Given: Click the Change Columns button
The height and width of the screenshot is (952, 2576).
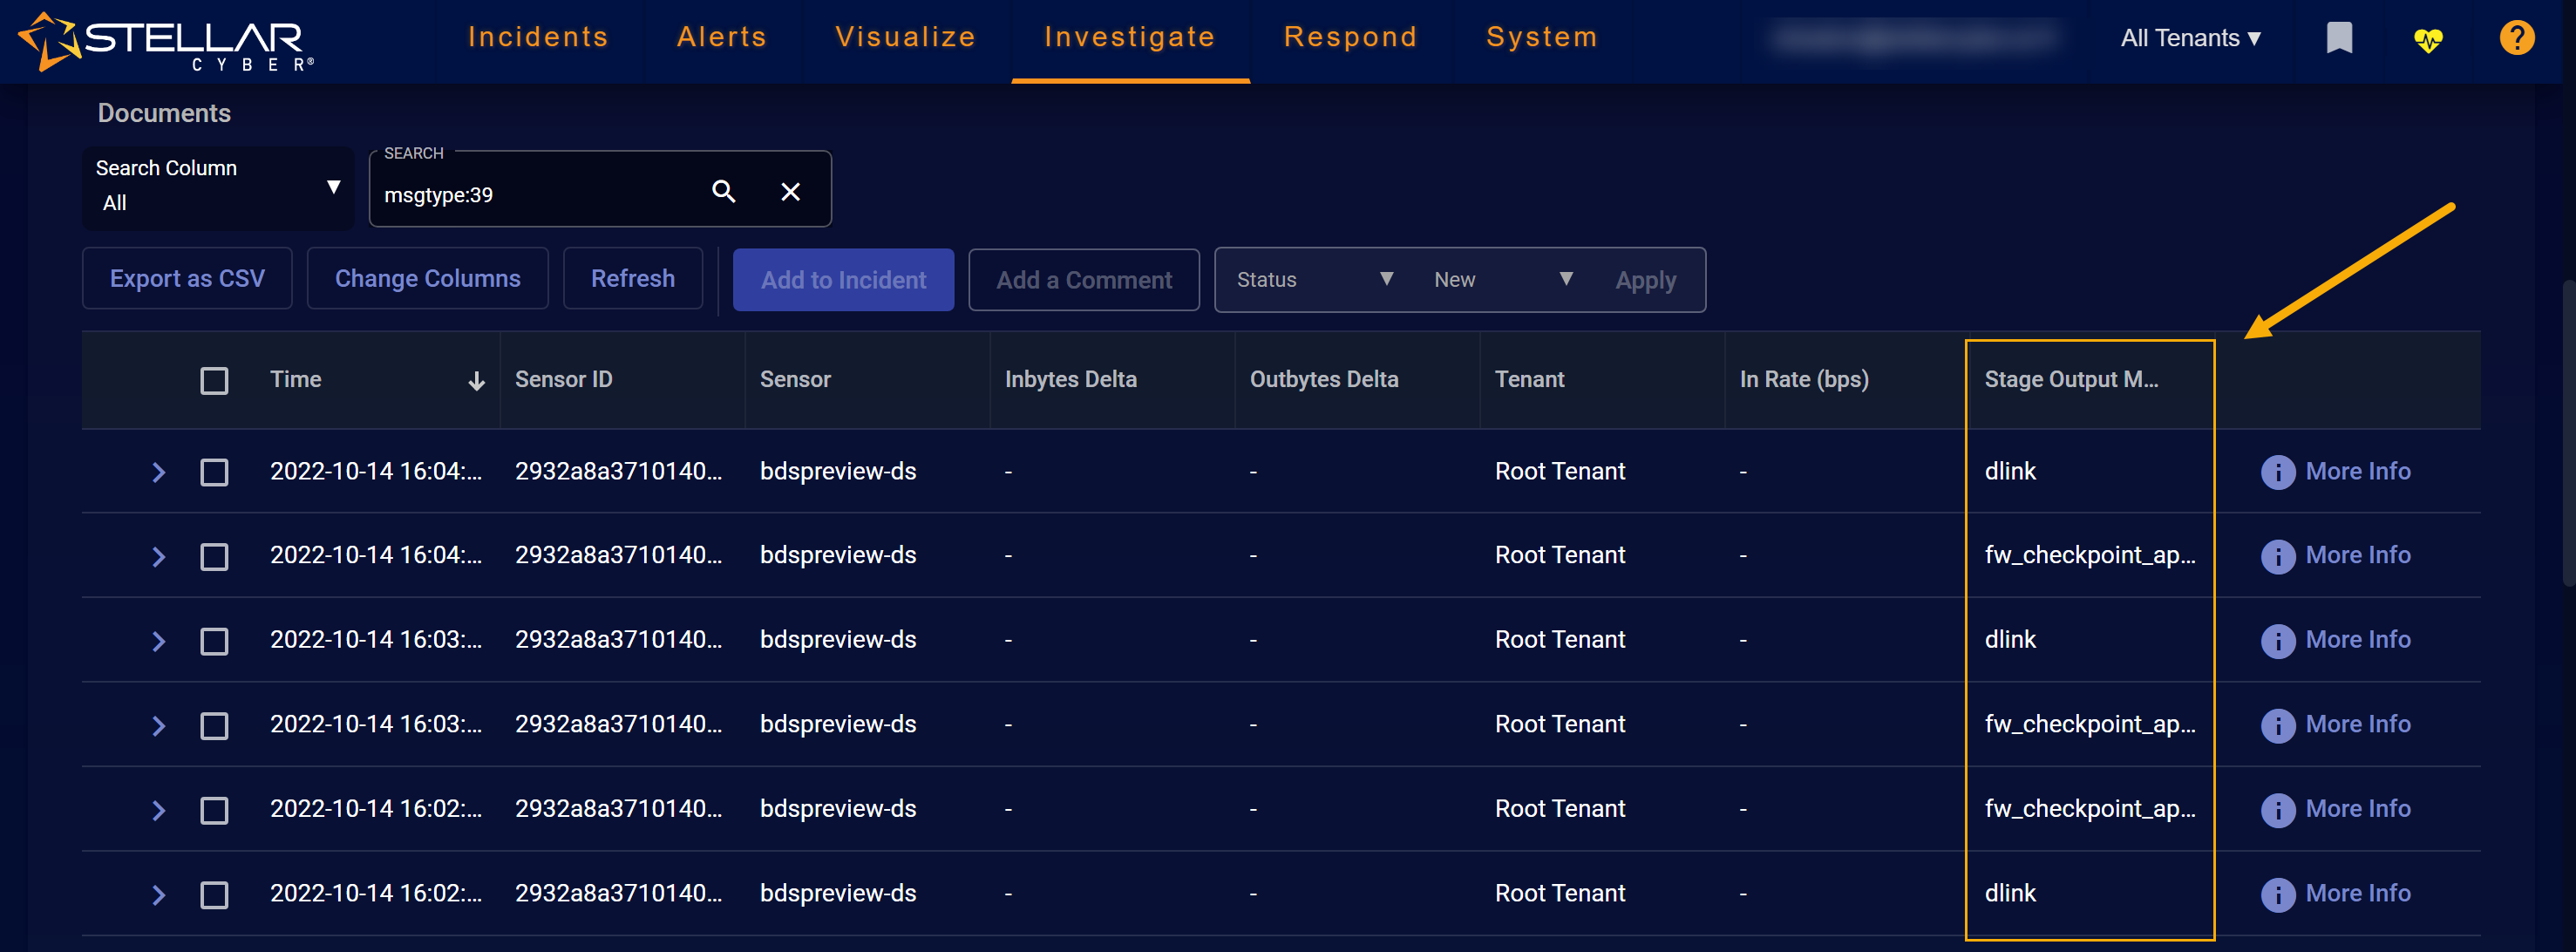Looking at the screenshot, I should 427,279.
